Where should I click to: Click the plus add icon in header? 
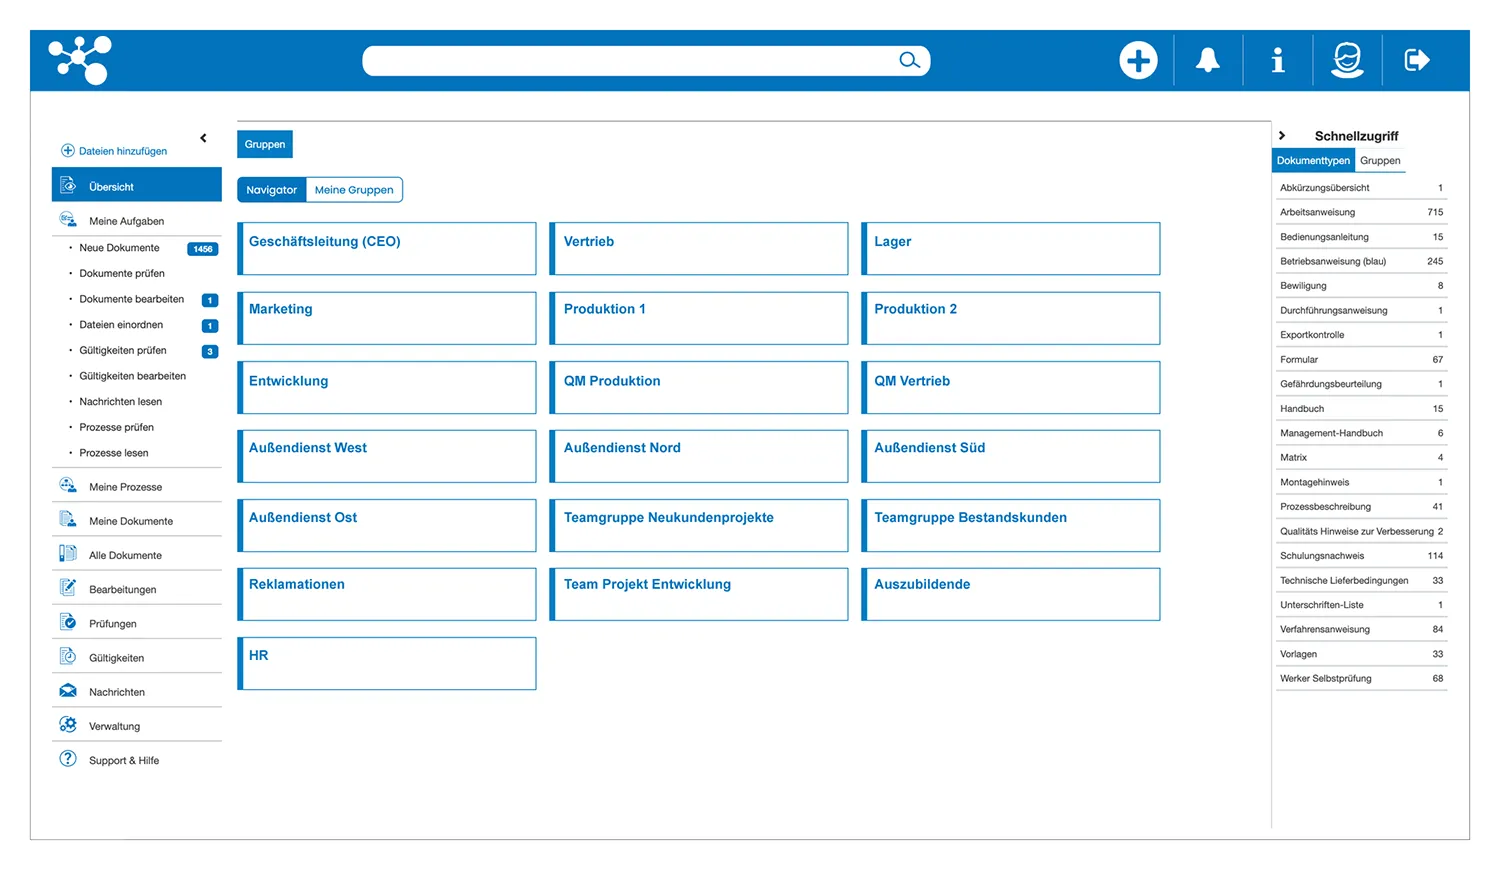click(1138, 61)
